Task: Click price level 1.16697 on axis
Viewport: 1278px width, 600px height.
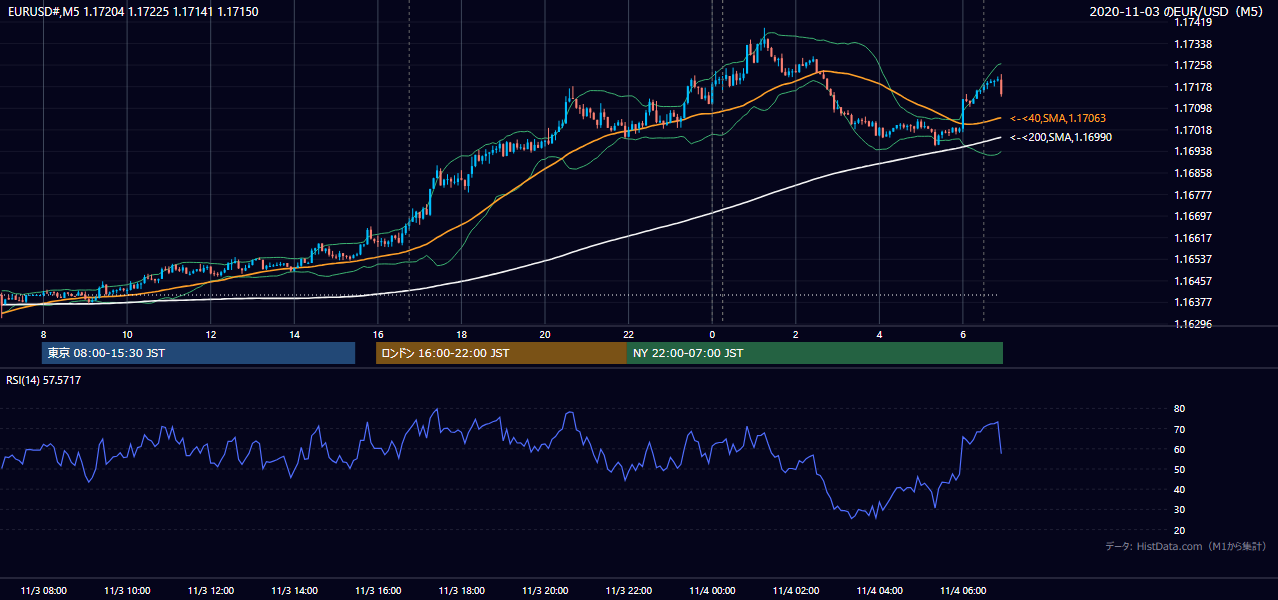Action: (1193, 216)
